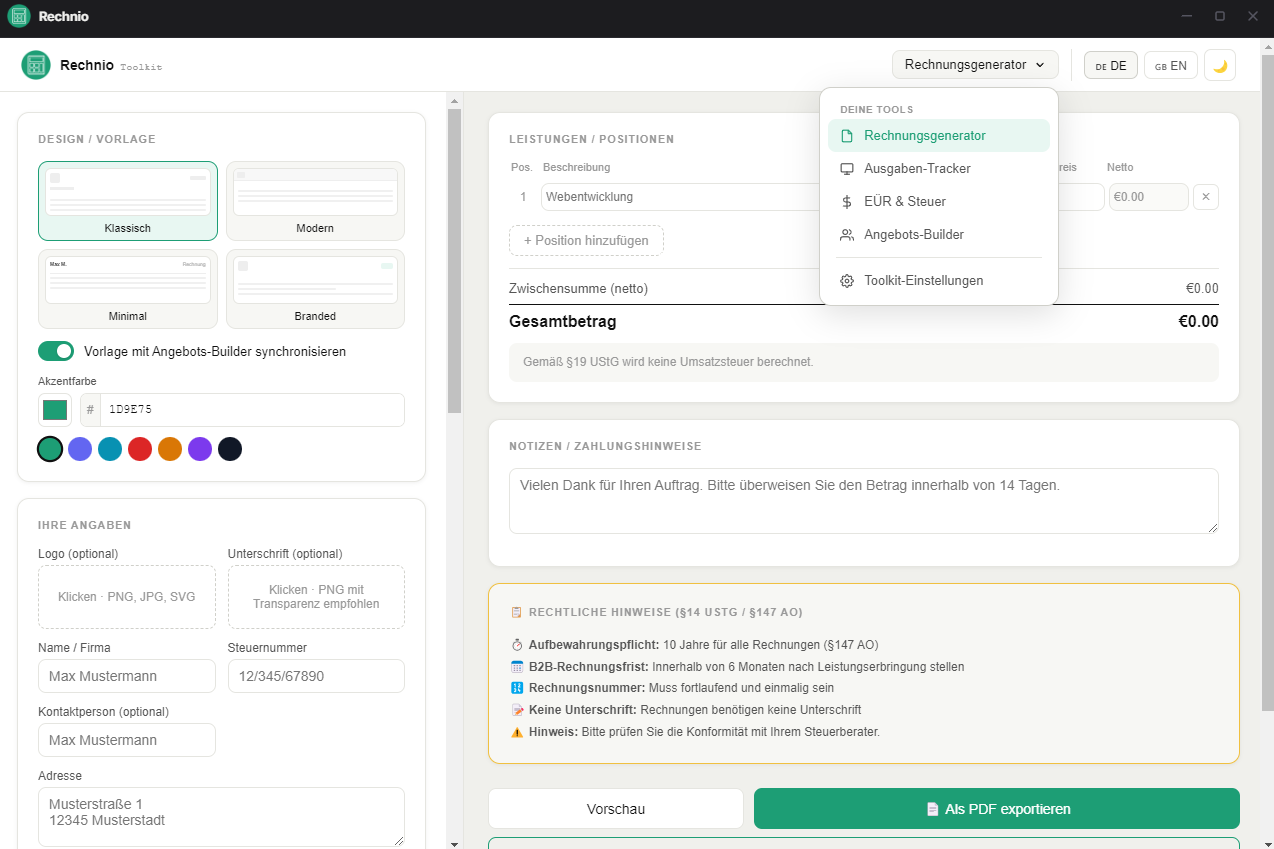Open the Rechnungsgenerator tool dropdown
Image resolution: width=1274 pixels, height=849 pixels.
(x=975, y=65)
